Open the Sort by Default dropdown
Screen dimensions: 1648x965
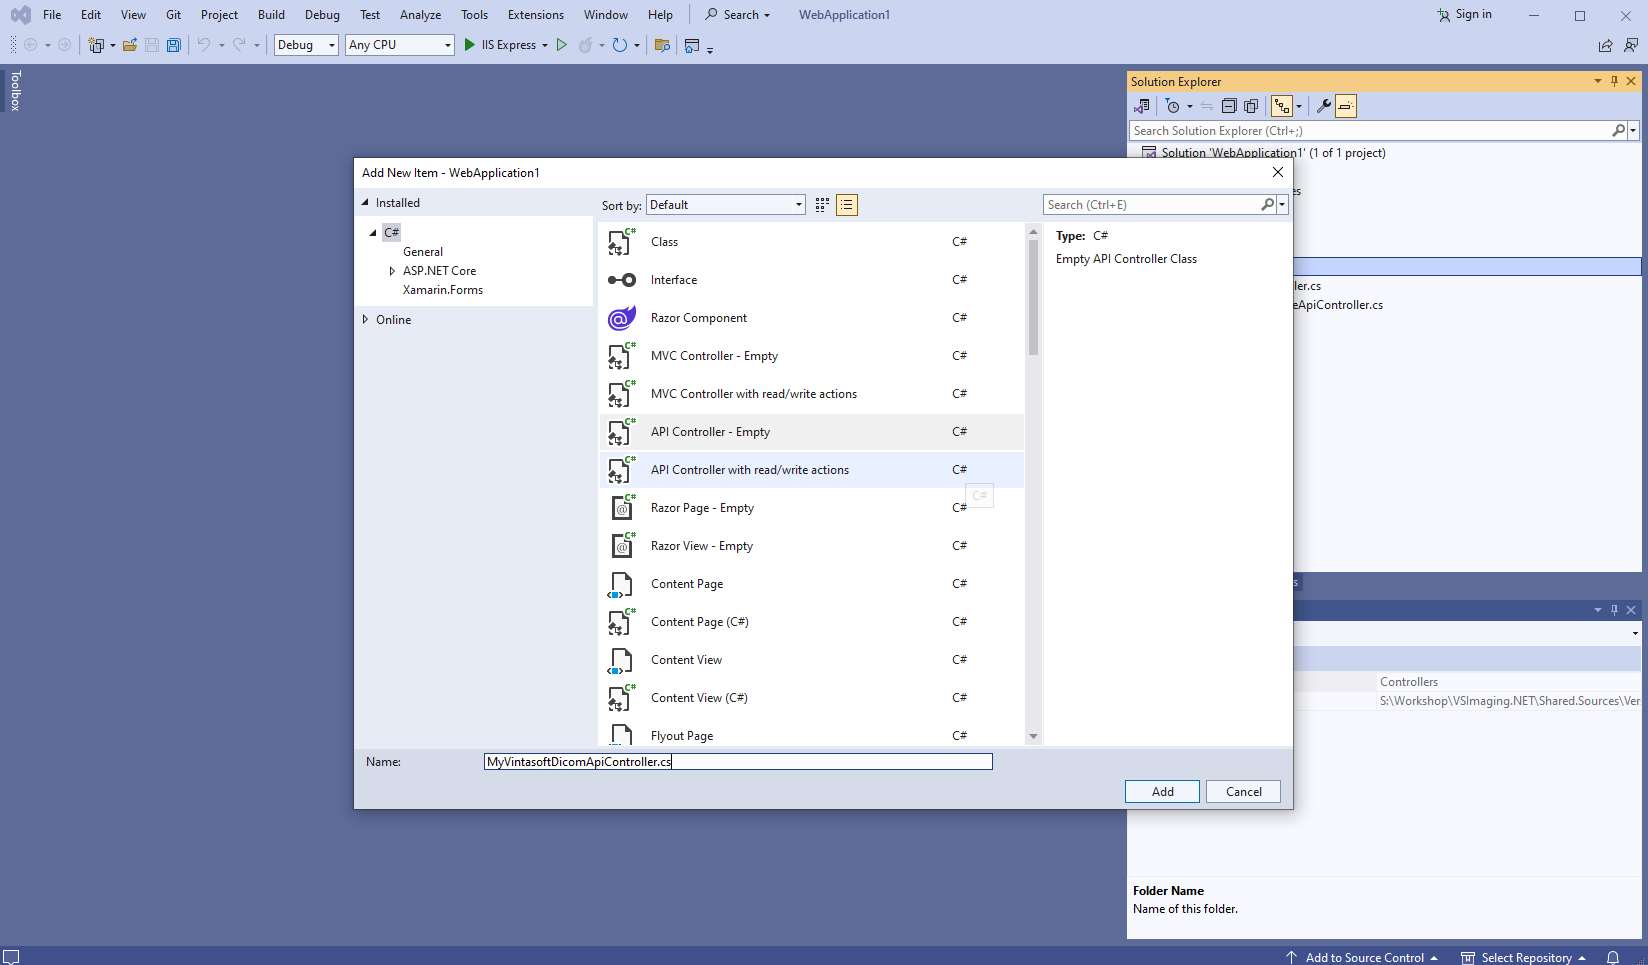726,205
